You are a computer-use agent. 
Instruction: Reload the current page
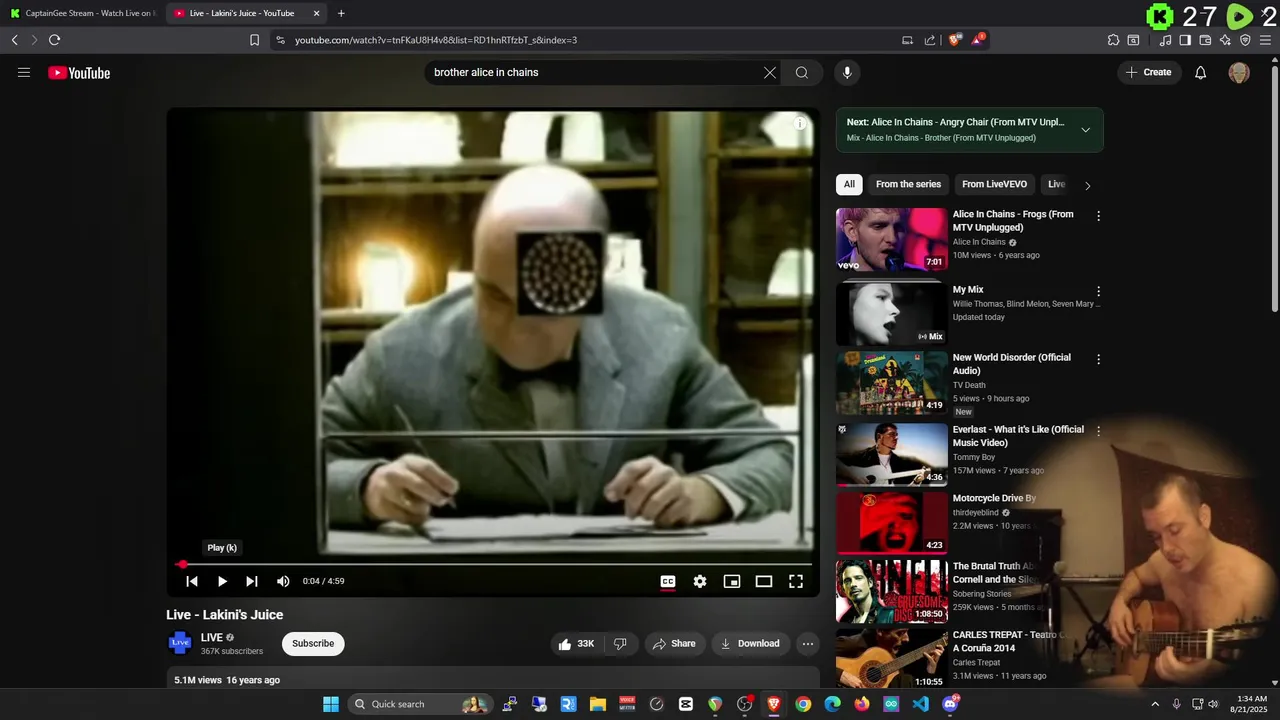tap(55, 40)
